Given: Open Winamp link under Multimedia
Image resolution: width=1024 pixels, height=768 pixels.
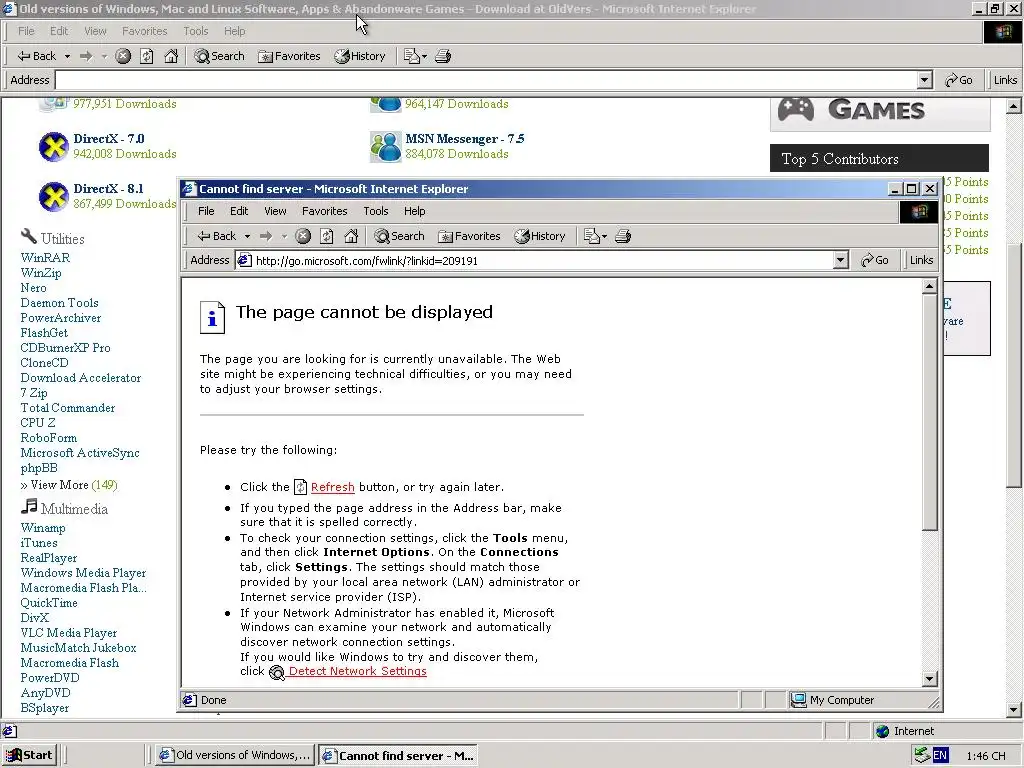Looking at the screenshot, I should point(43,528).
